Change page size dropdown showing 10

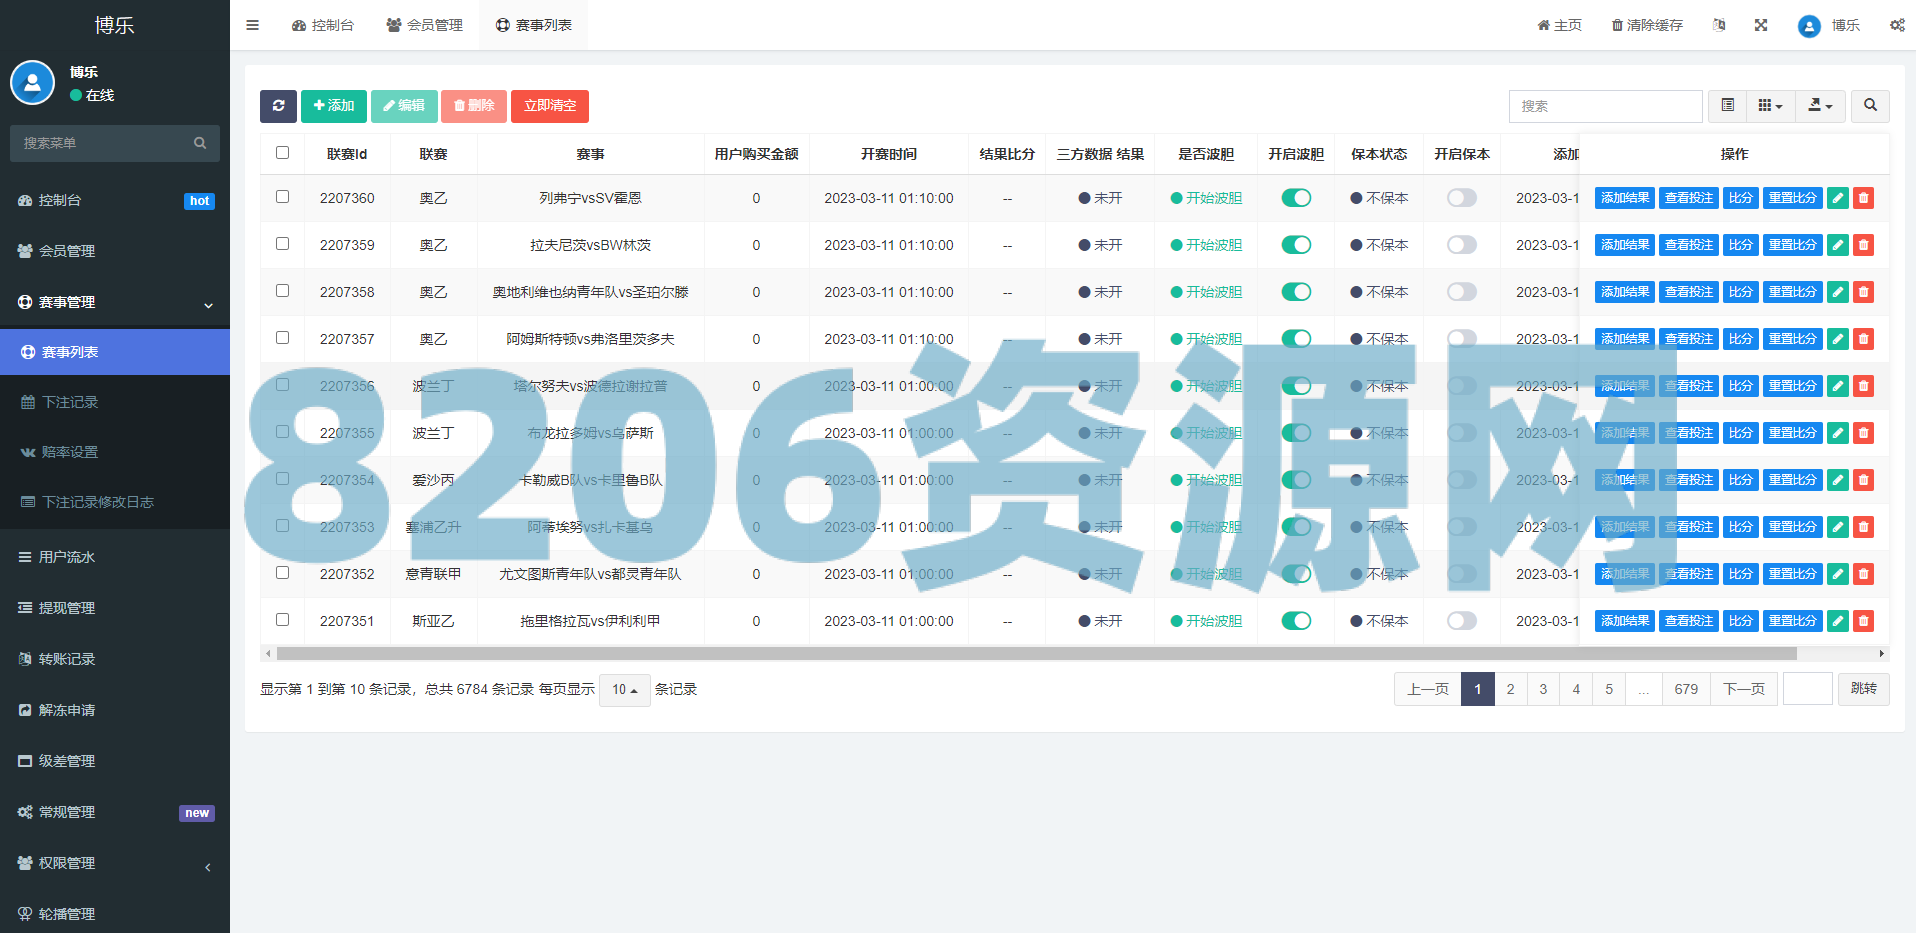pos(624,690)
